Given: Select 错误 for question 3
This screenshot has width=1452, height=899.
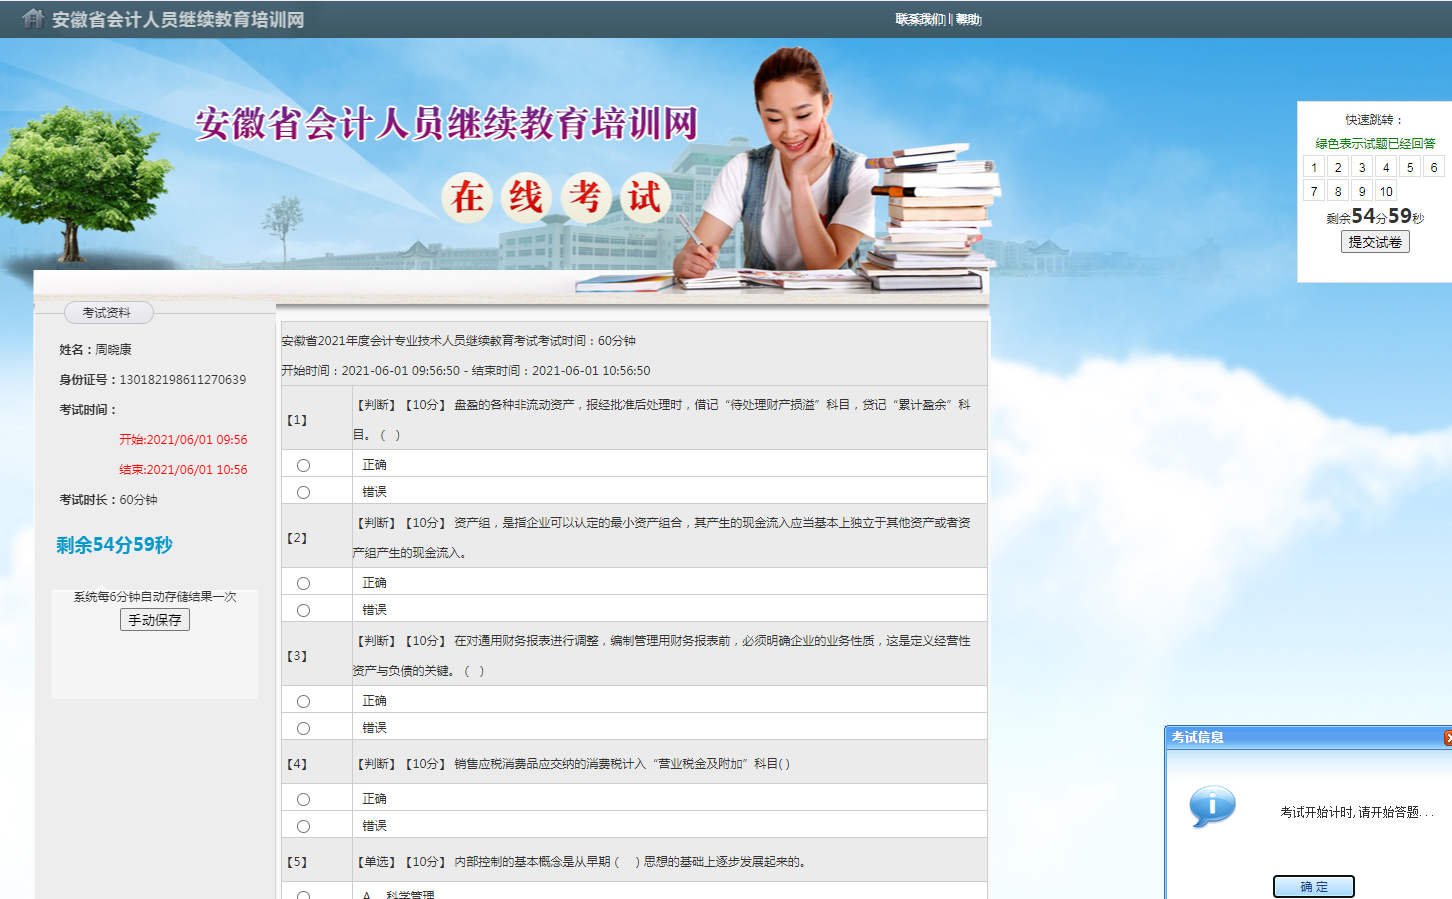Looking at the screenshot, I should [303, 728].
